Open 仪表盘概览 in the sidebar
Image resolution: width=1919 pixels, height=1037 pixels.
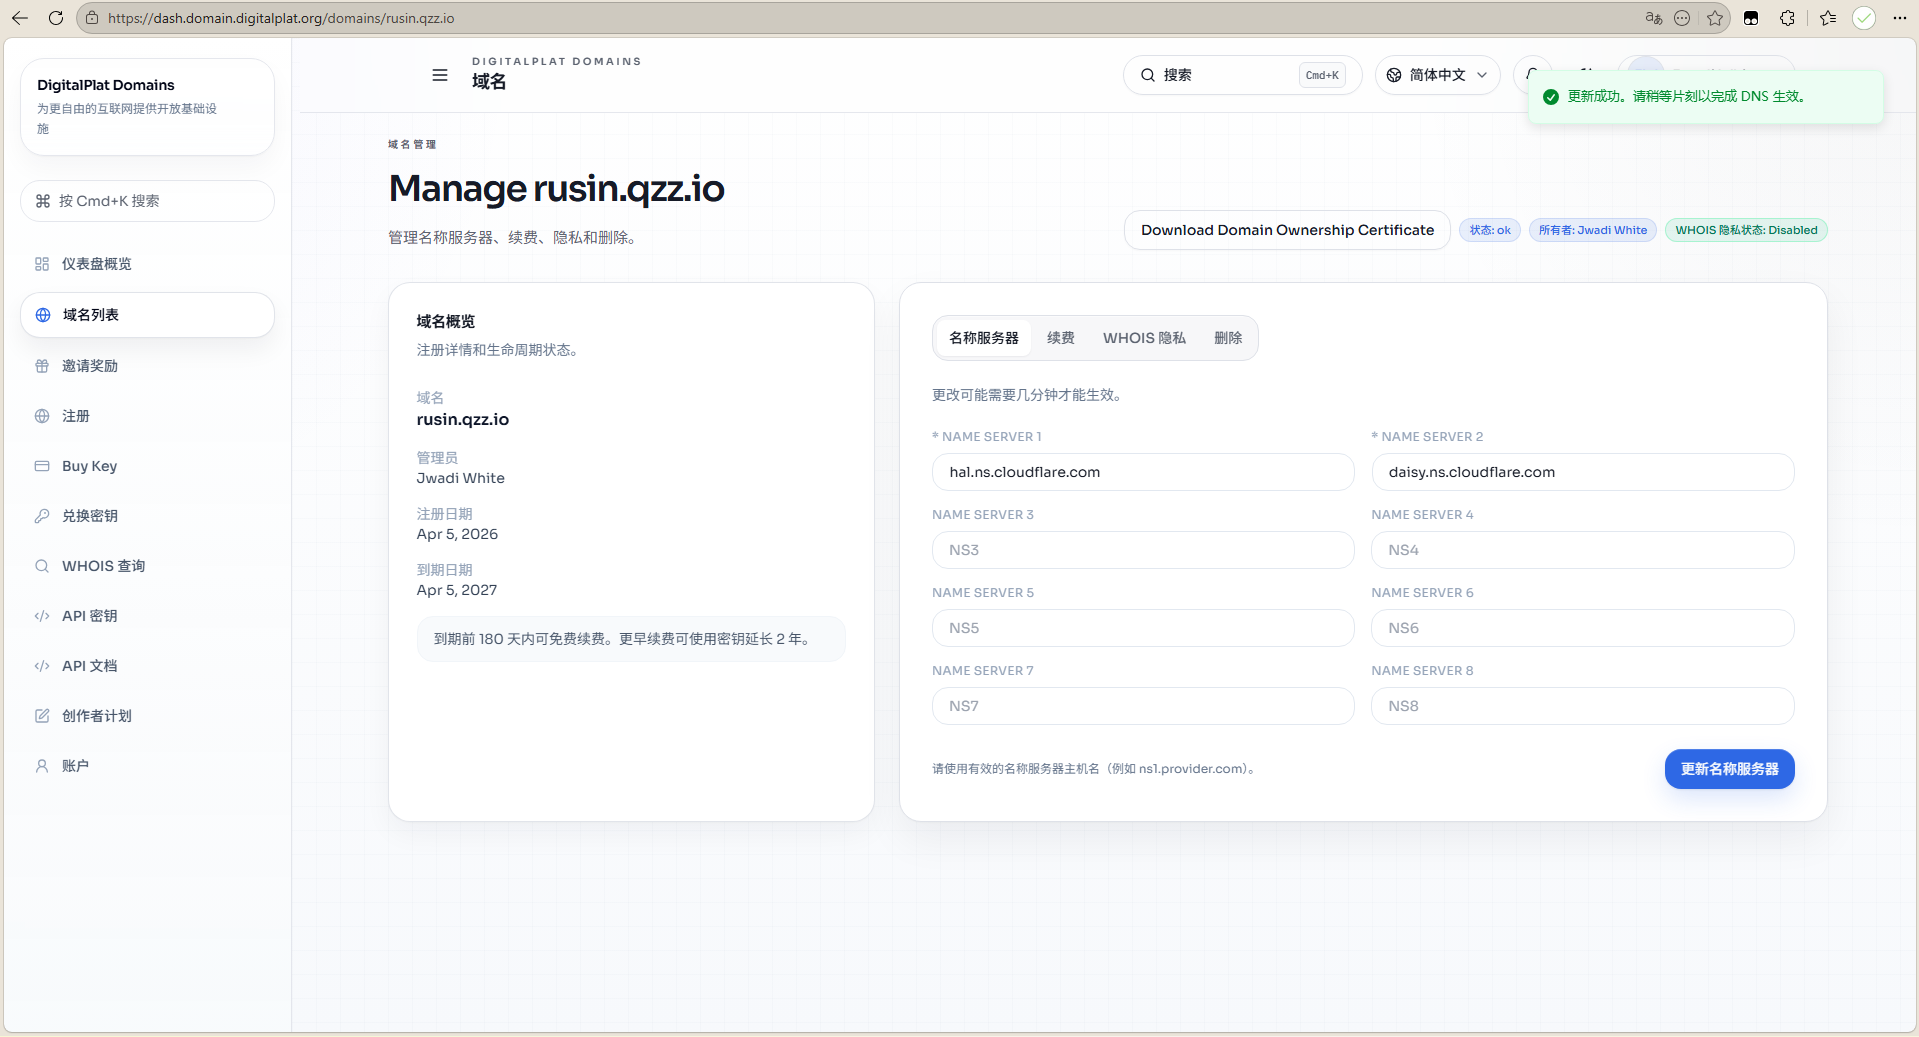pyautogui.click(x=96, y=264)
